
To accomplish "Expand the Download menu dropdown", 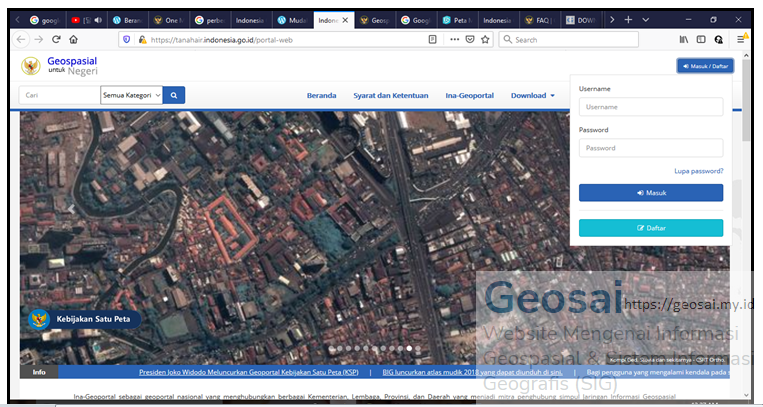I will (x=532, y=95).
